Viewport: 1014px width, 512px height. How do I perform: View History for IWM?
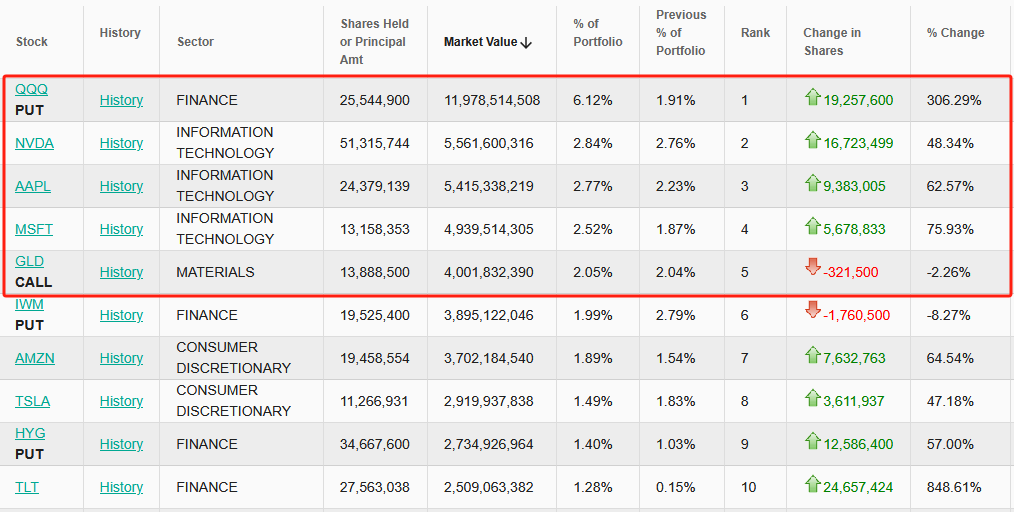[x=122, y=315]
